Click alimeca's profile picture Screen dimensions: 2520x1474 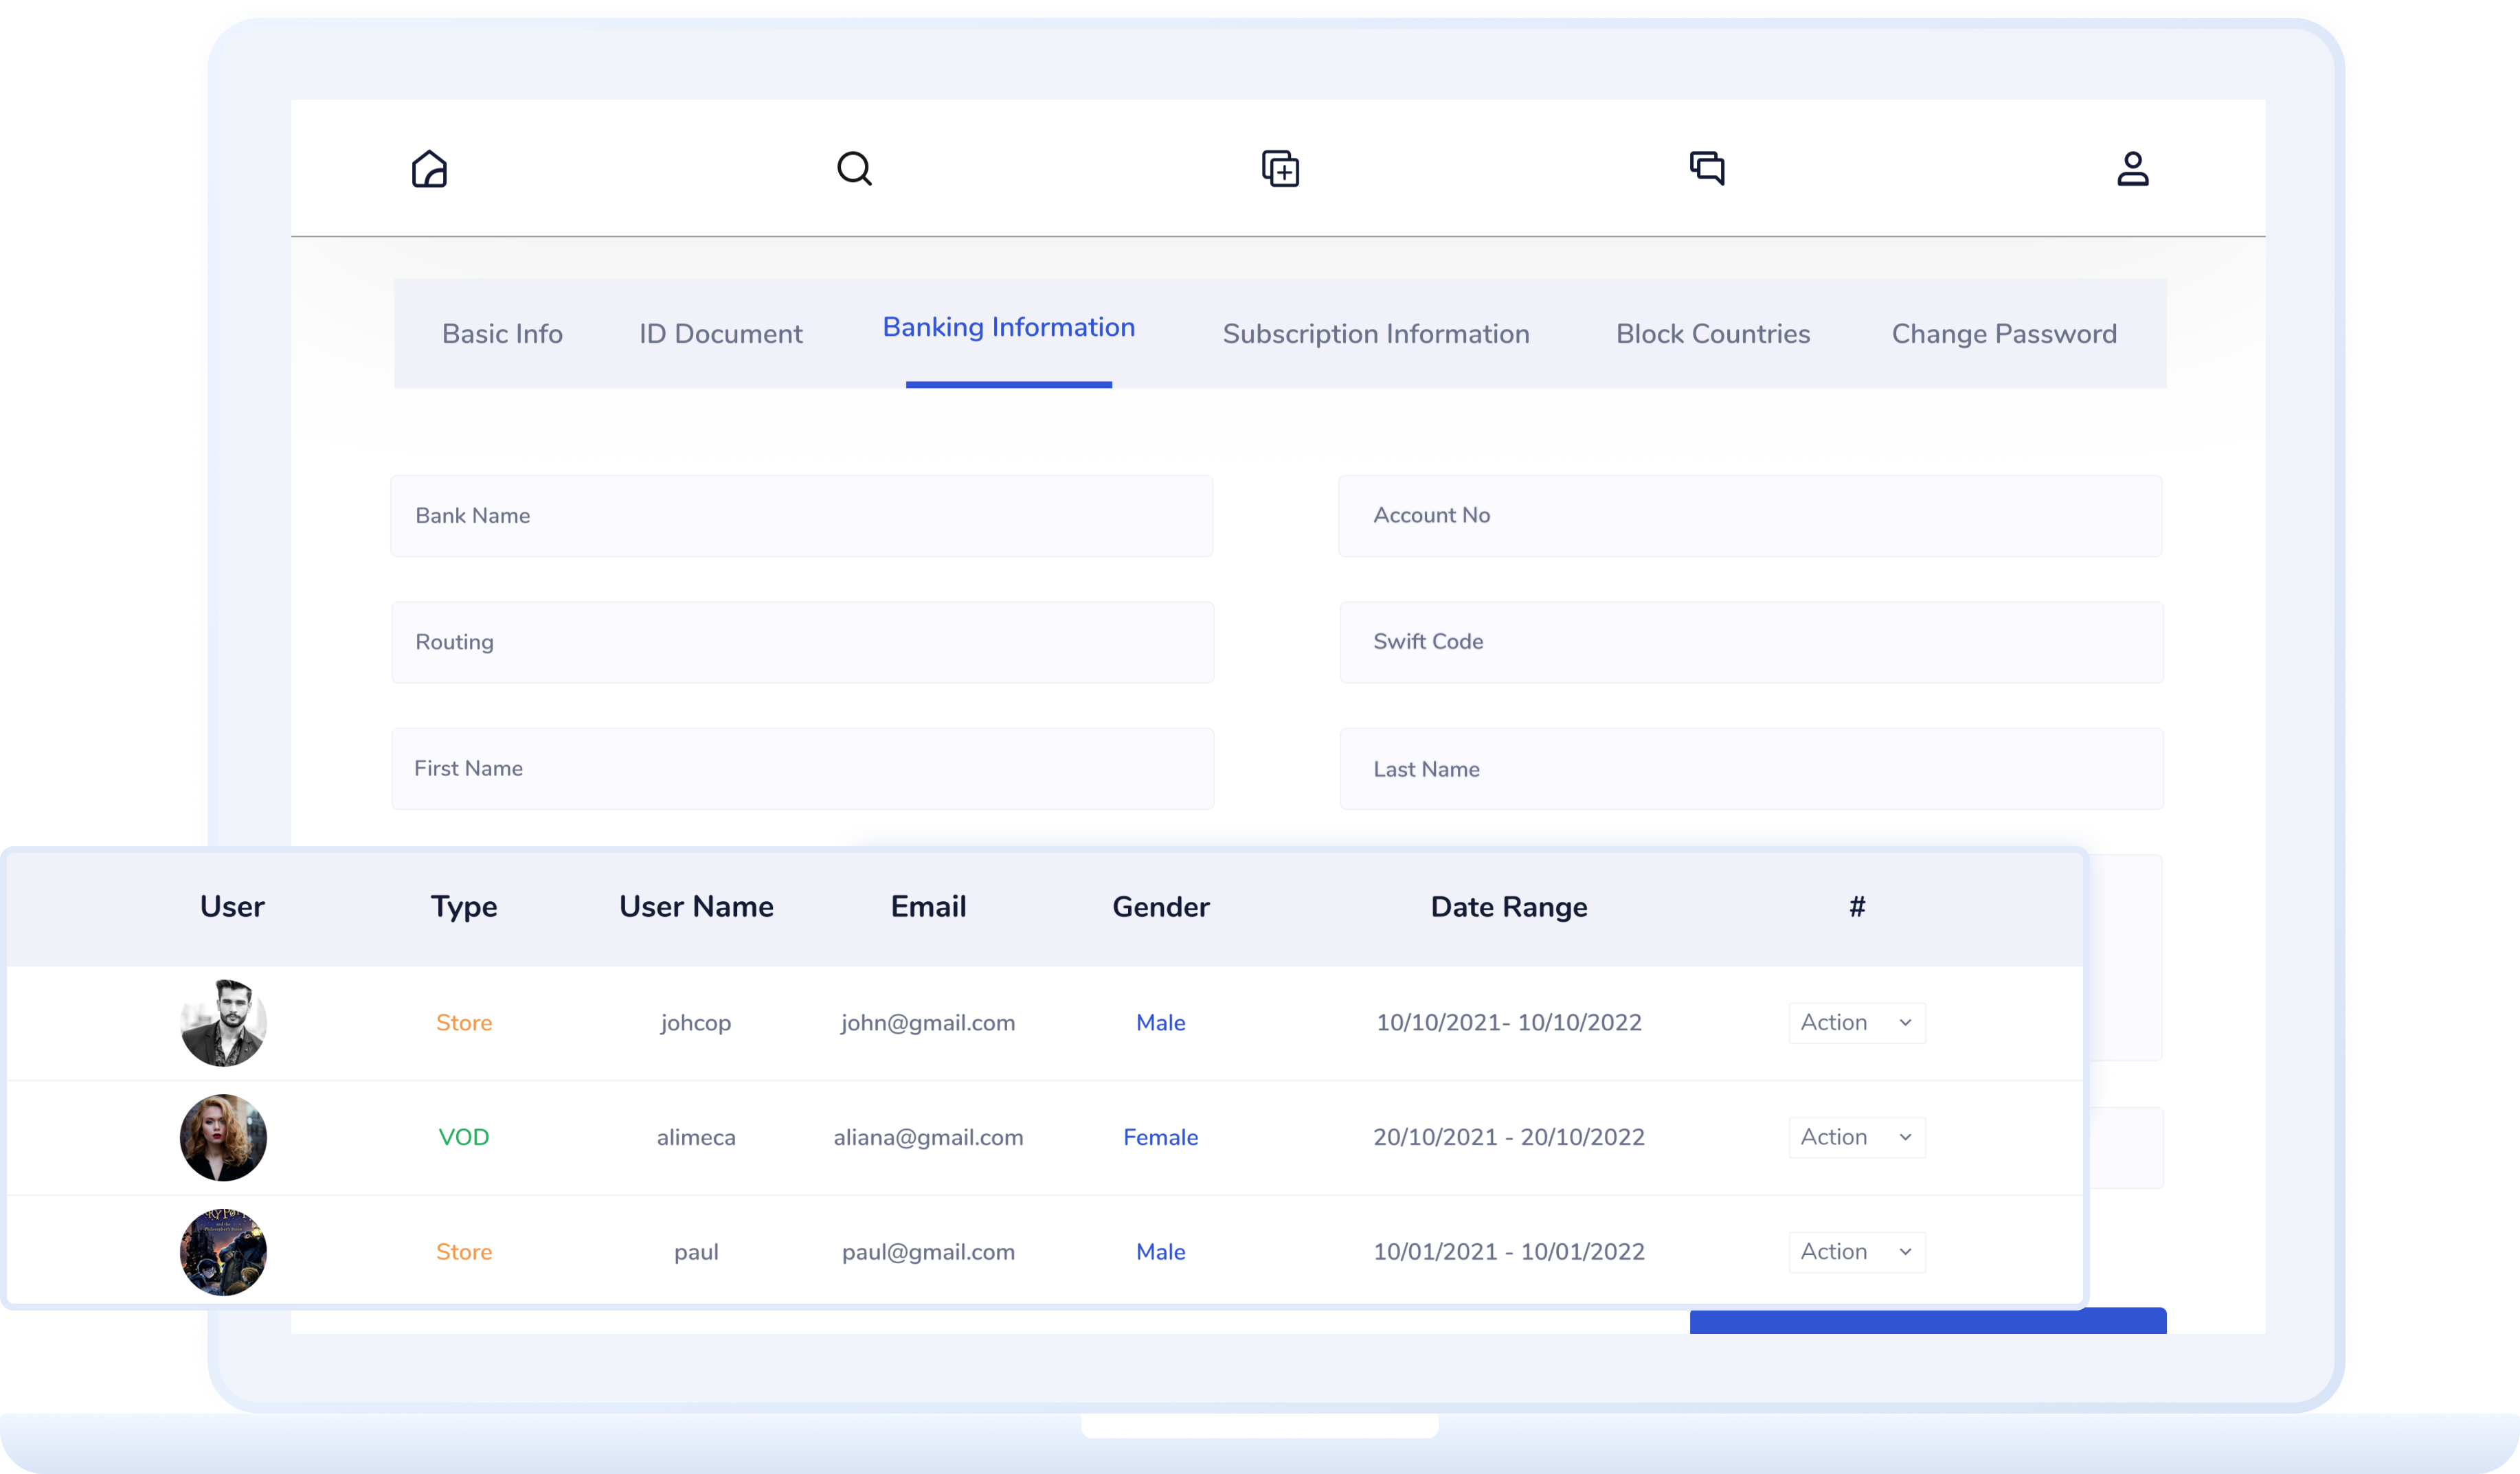(223, 1137)
